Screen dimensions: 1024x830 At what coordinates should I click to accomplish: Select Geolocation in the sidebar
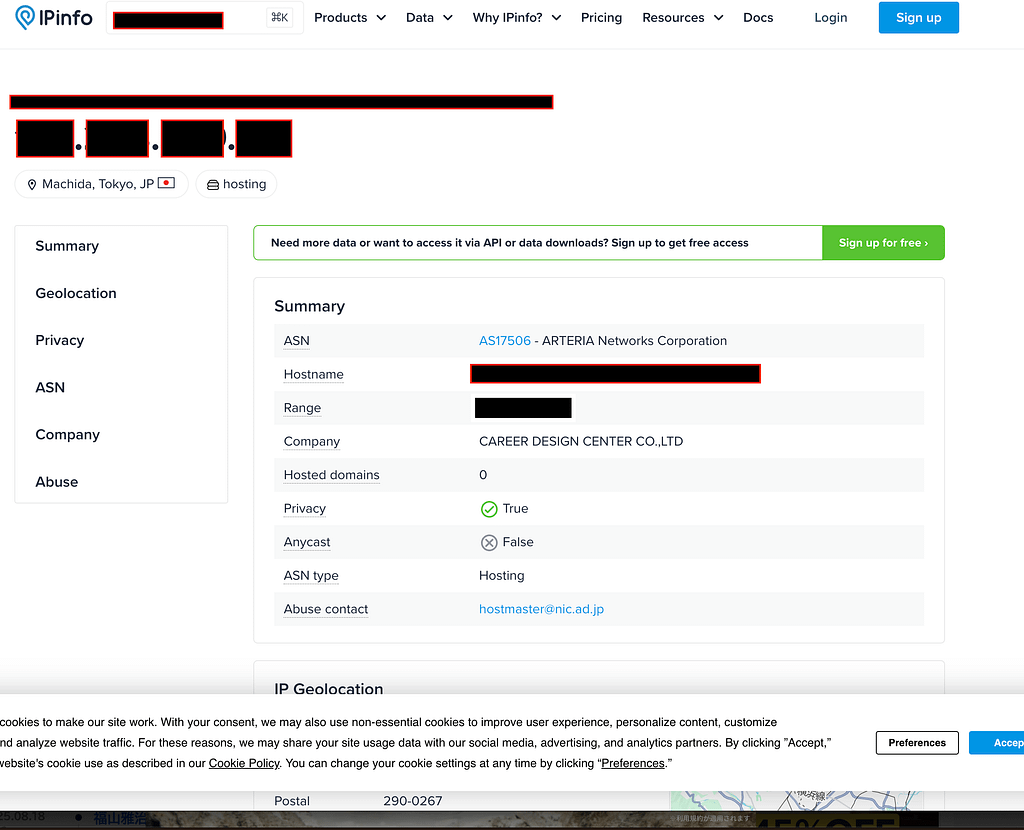click(76, 293)
